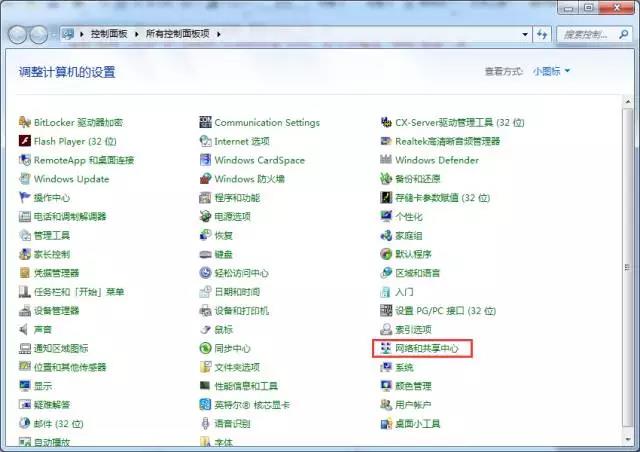The height and width of the screenshot is (452, 640).
Task: Click the vertical scrollbar thumb
Action: pyautogui.click(x=628, y=267)
